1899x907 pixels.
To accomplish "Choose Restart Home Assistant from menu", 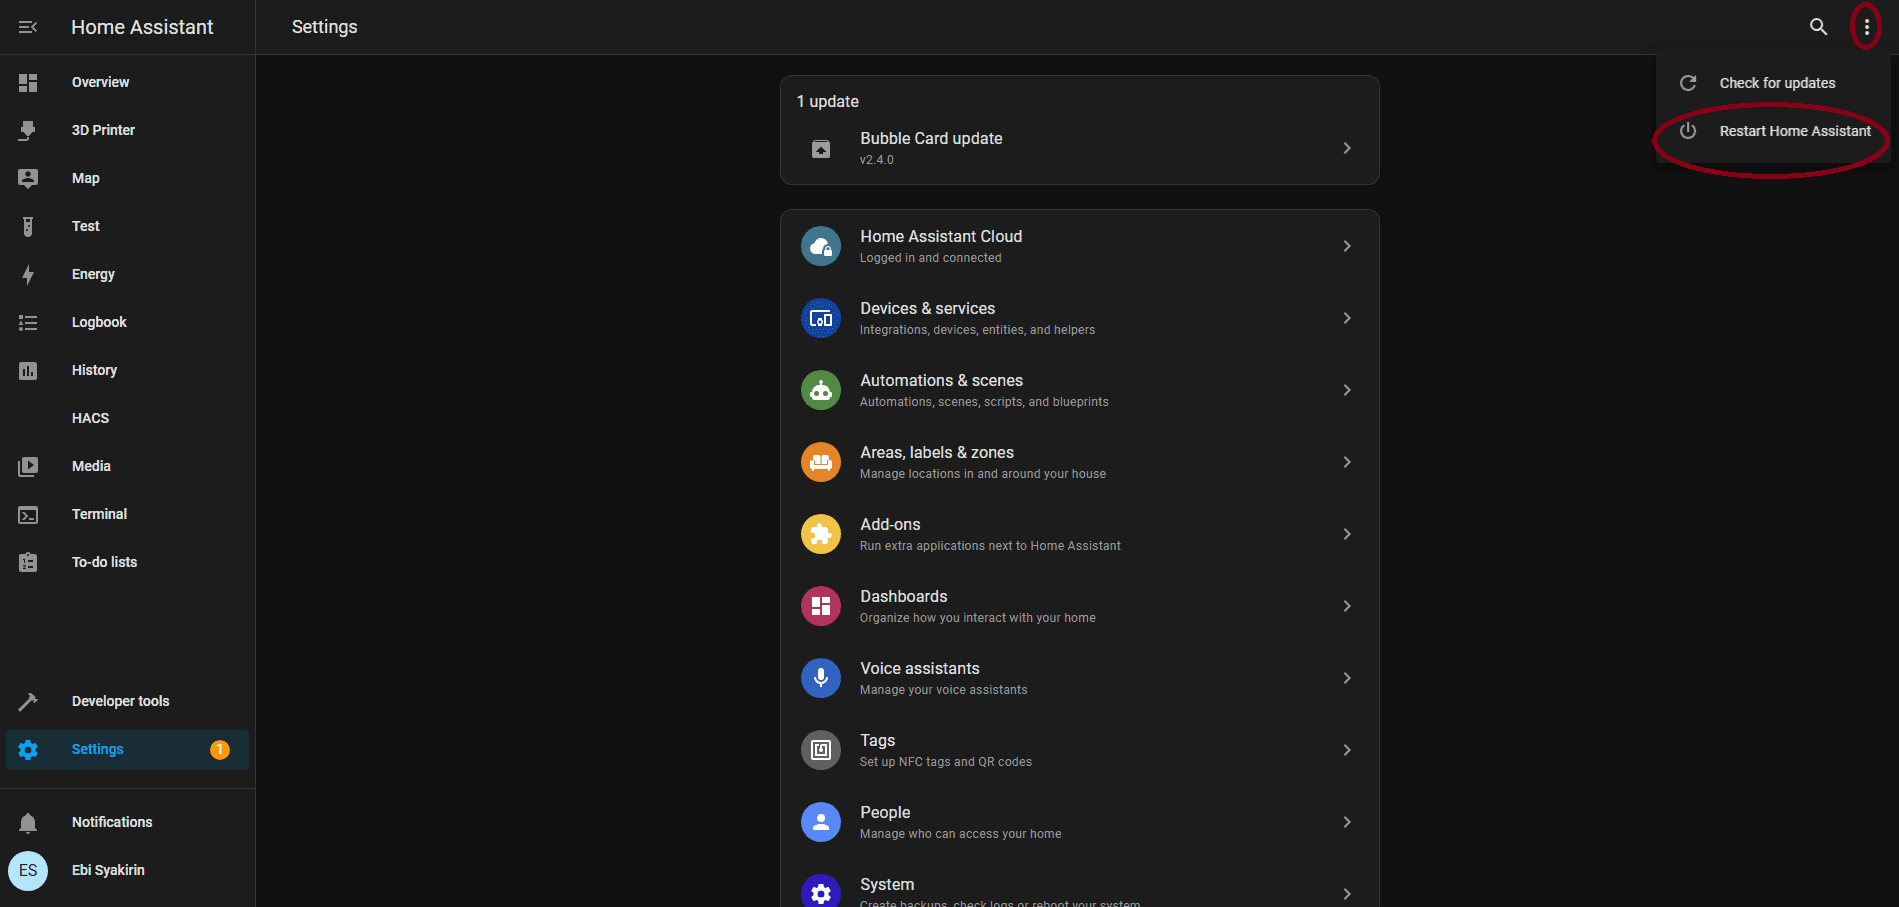I will tap(1794, 131).
